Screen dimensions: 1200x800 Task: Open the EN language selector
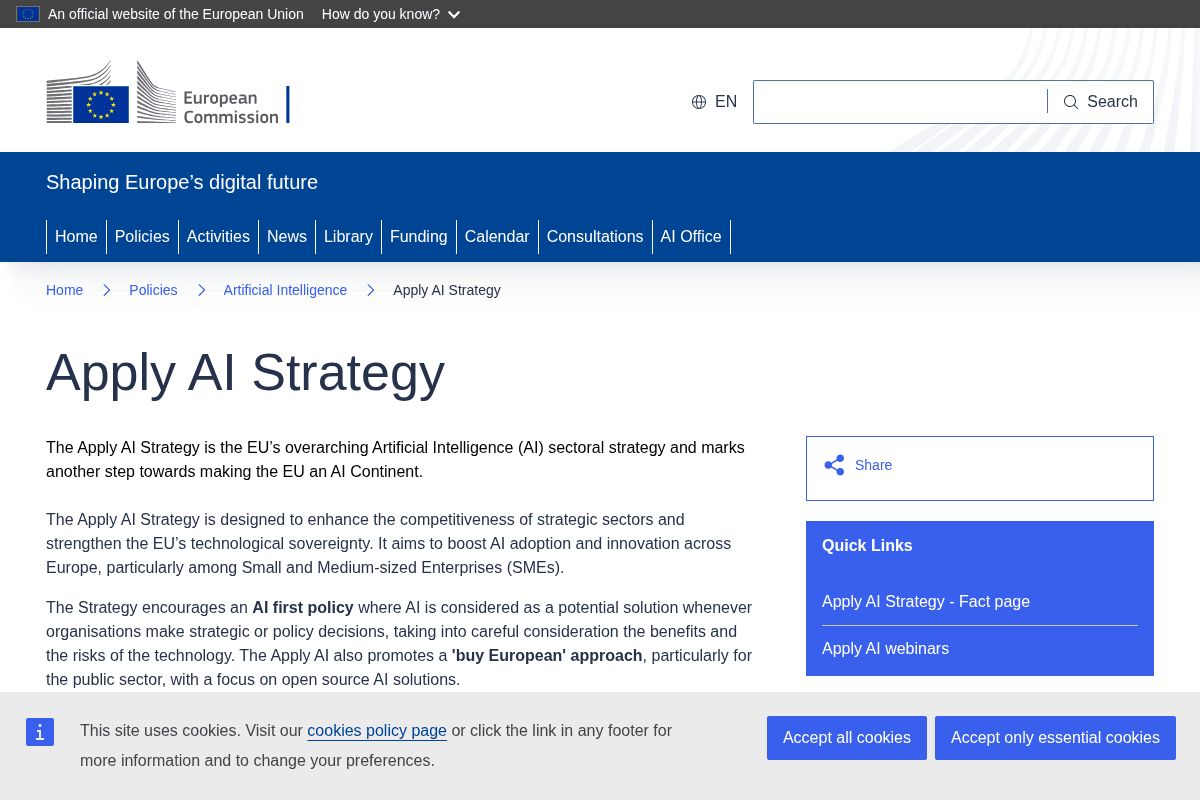[x=714, y=101]
